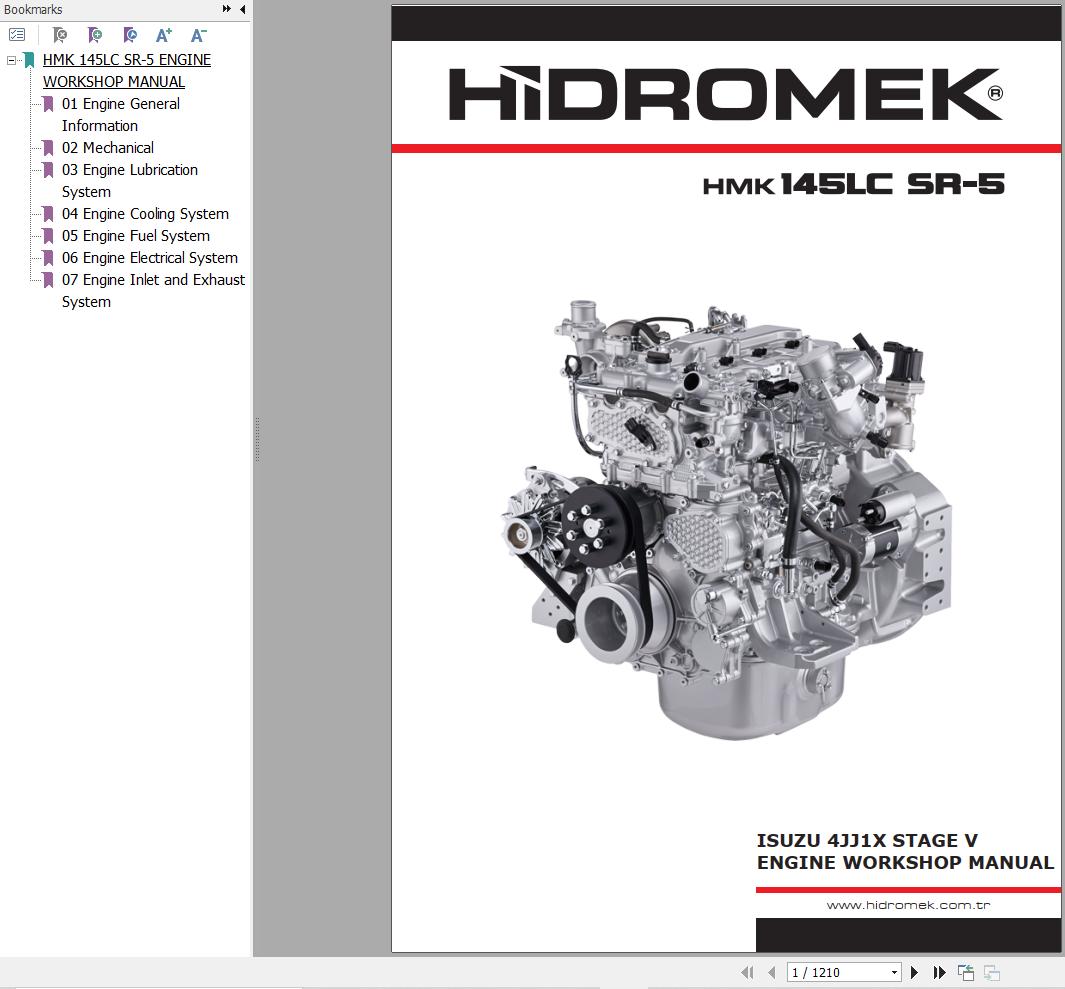Click the add new bookmark icon

(x=95, y=35)
